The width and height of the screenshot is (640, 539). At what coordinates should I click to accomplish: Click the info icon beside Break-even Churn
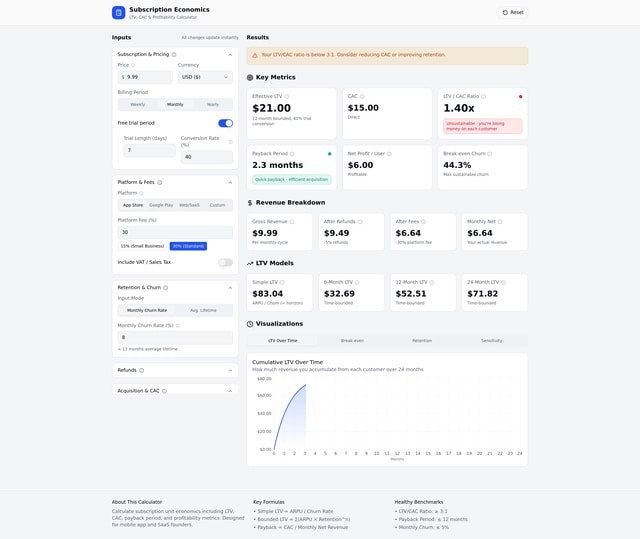click(489, 154)
